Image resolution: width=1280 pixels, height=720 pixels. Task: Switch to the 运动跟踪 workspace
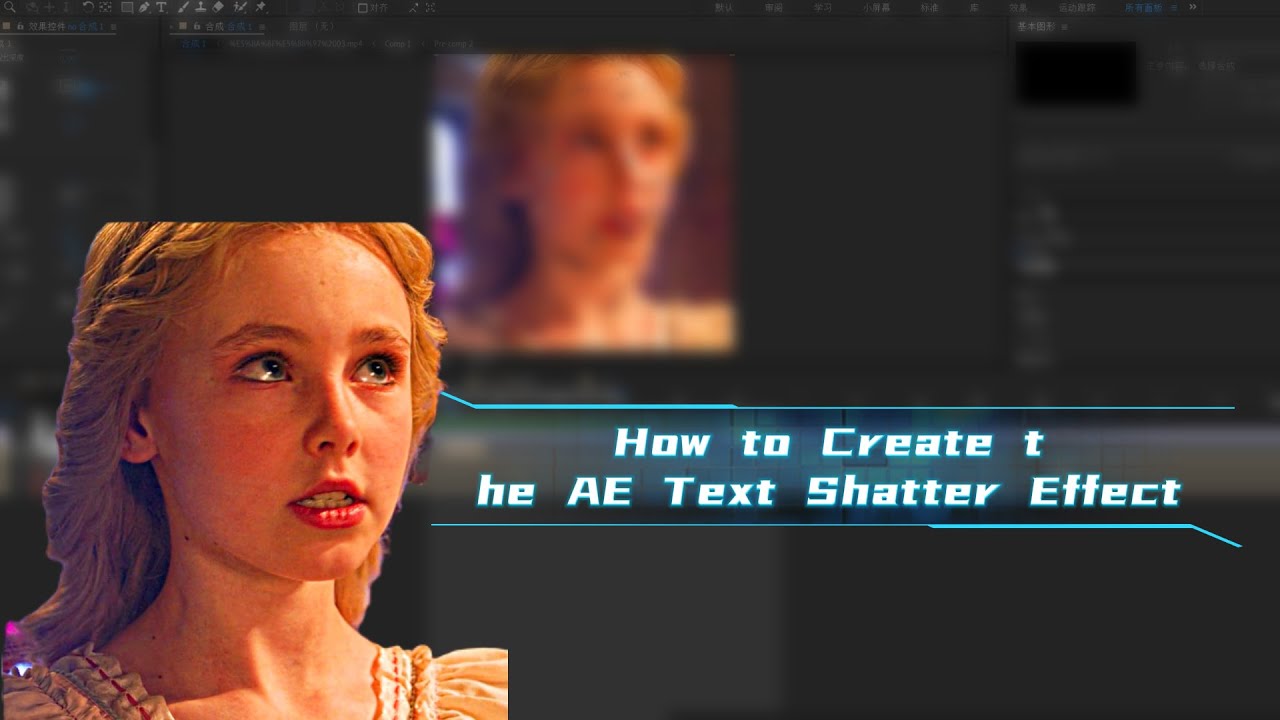tap(1077, 8)
